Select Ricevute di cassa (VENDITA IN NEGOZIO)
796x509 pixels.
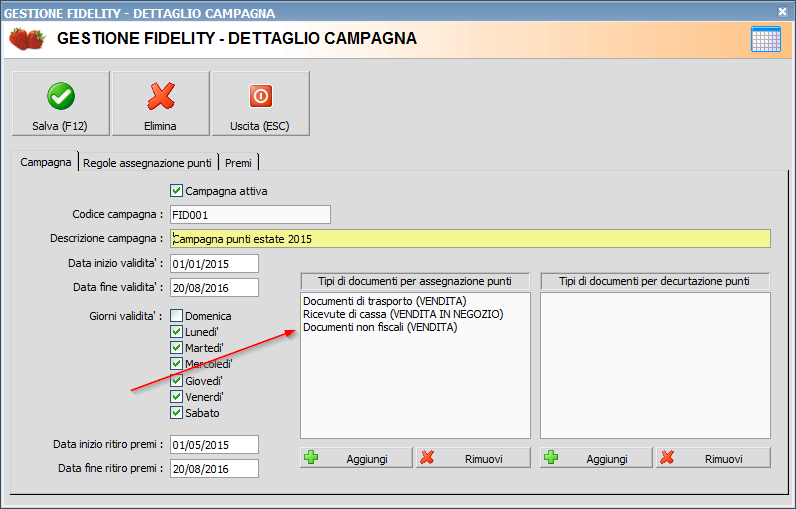click(x=403, y=314)
